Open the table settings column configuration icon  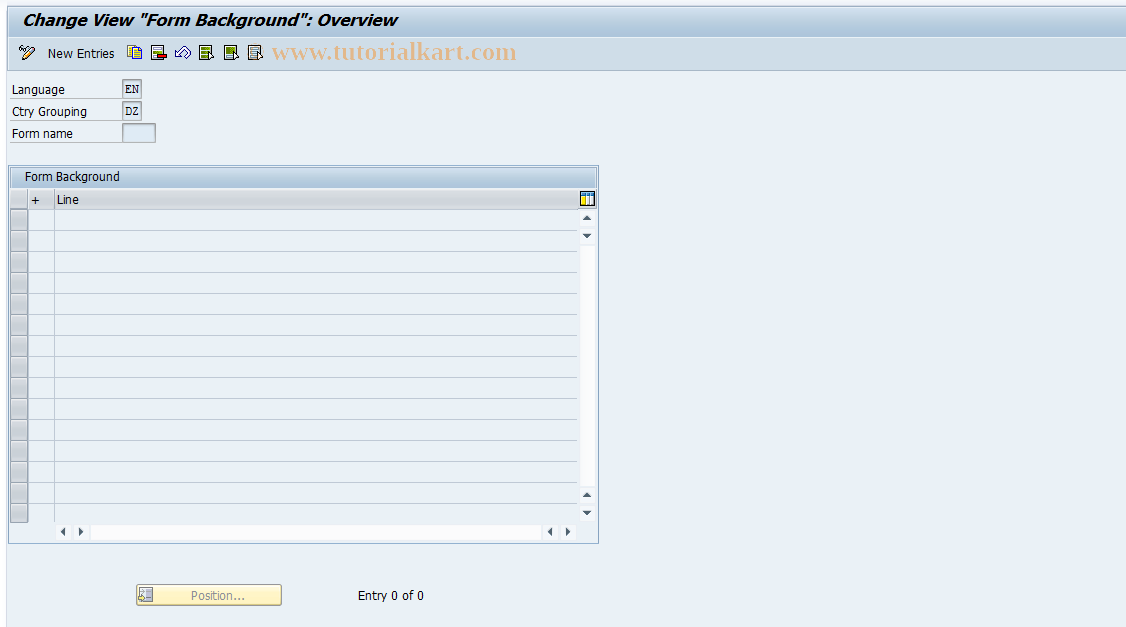click(587, 199)
